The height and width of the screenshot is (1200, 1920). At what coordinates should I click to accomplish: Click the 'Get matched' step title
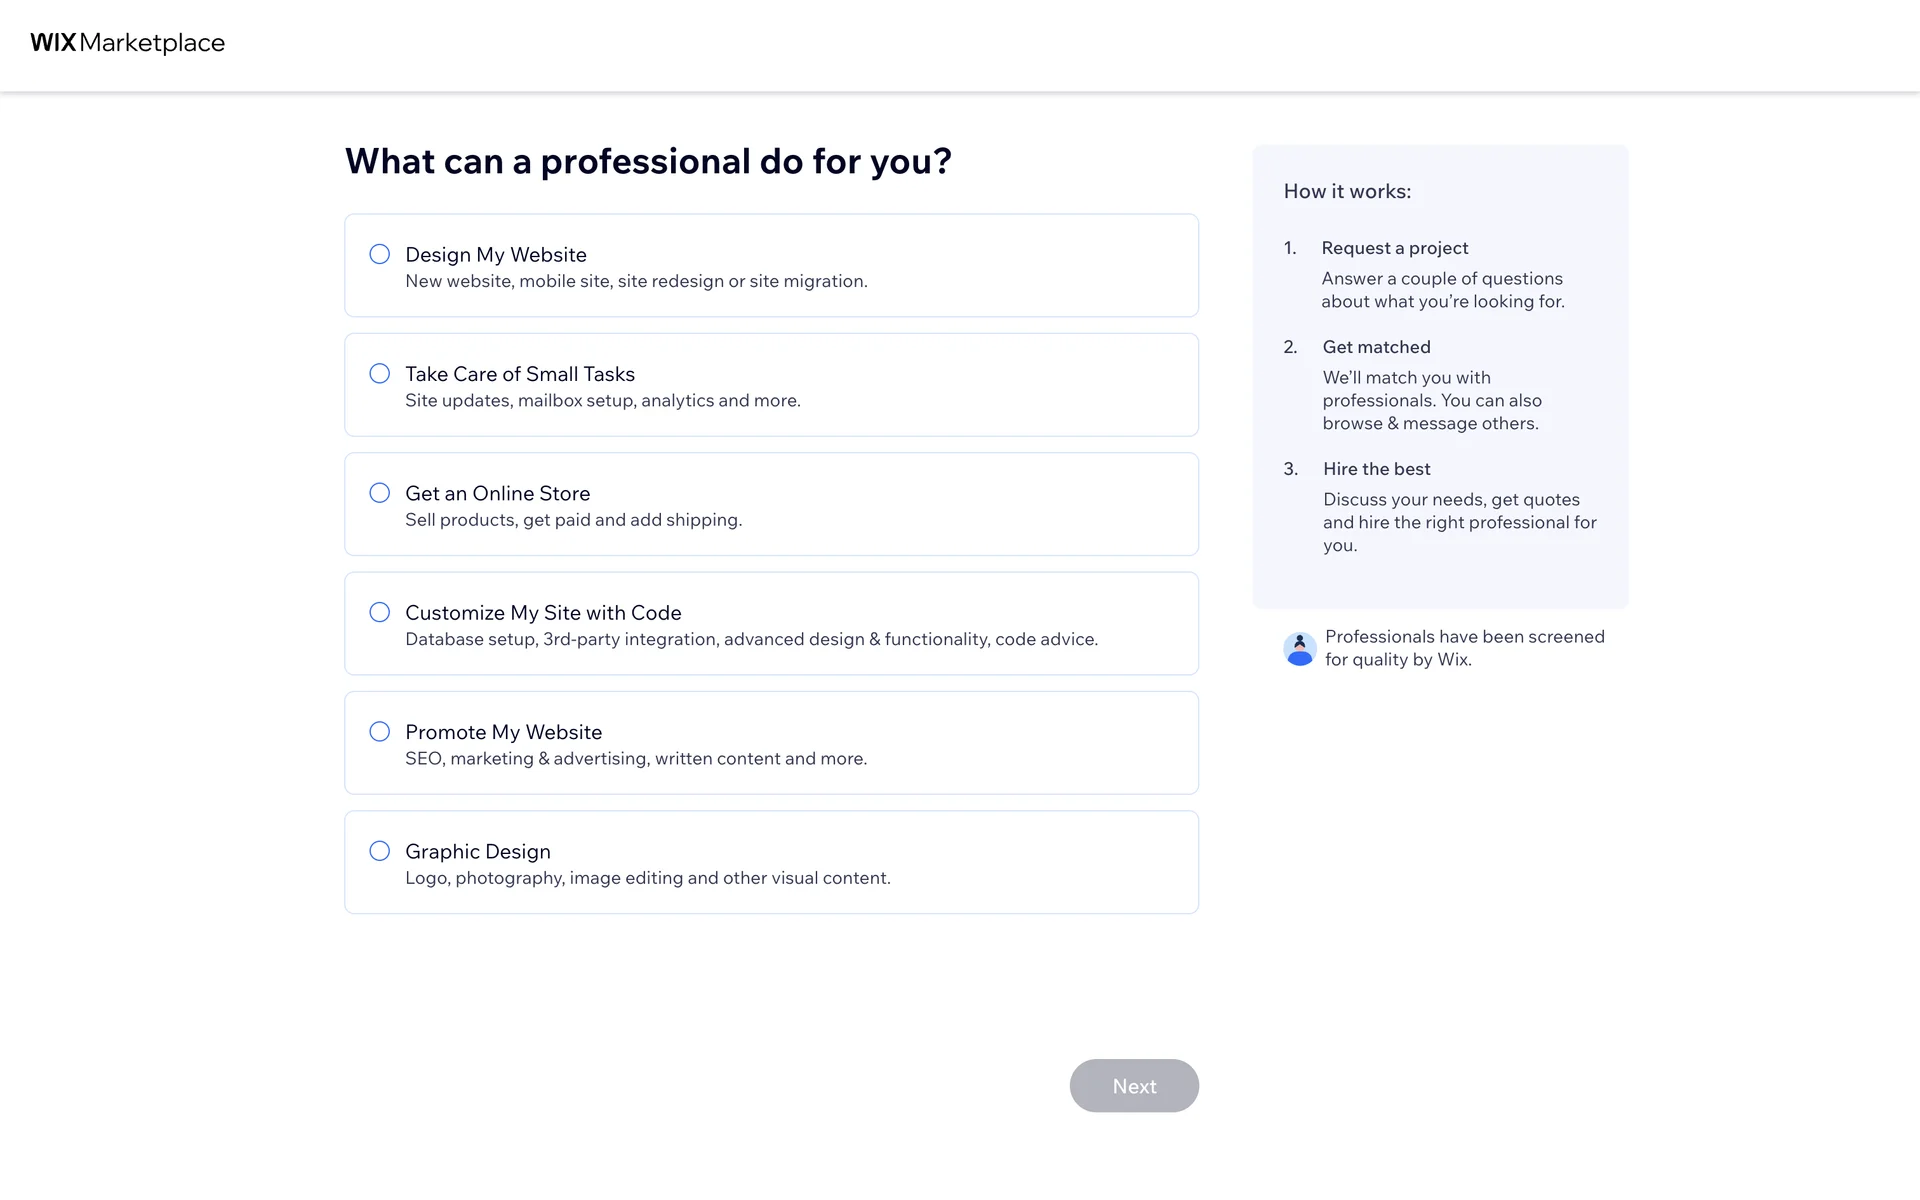click(1376, 347)
